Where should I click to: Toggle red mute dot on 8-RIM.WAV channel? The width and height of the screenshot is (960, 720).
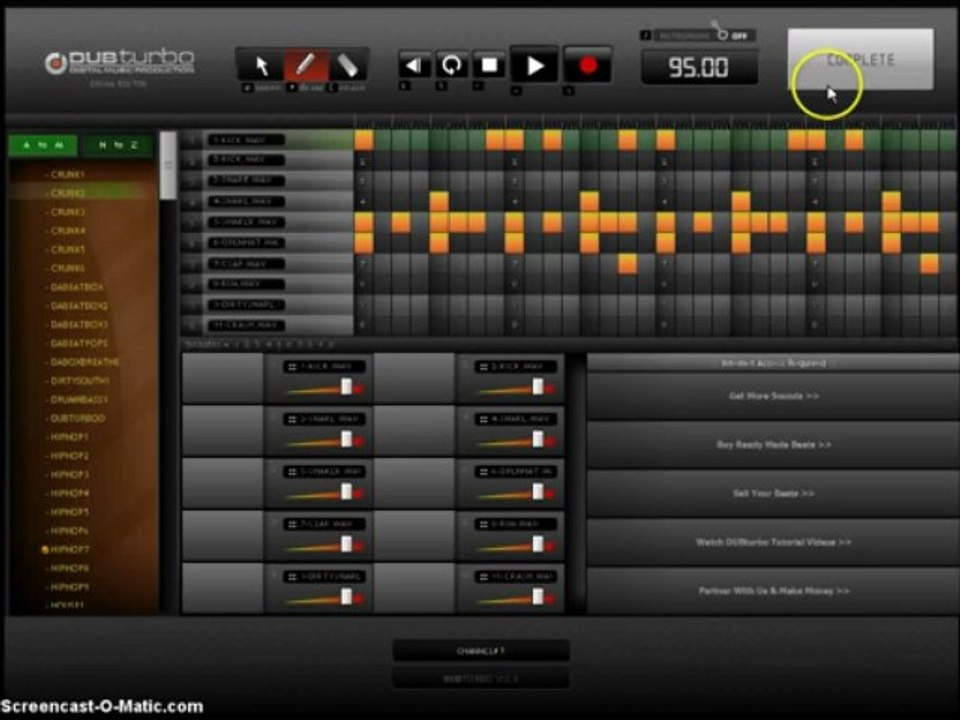549,547
